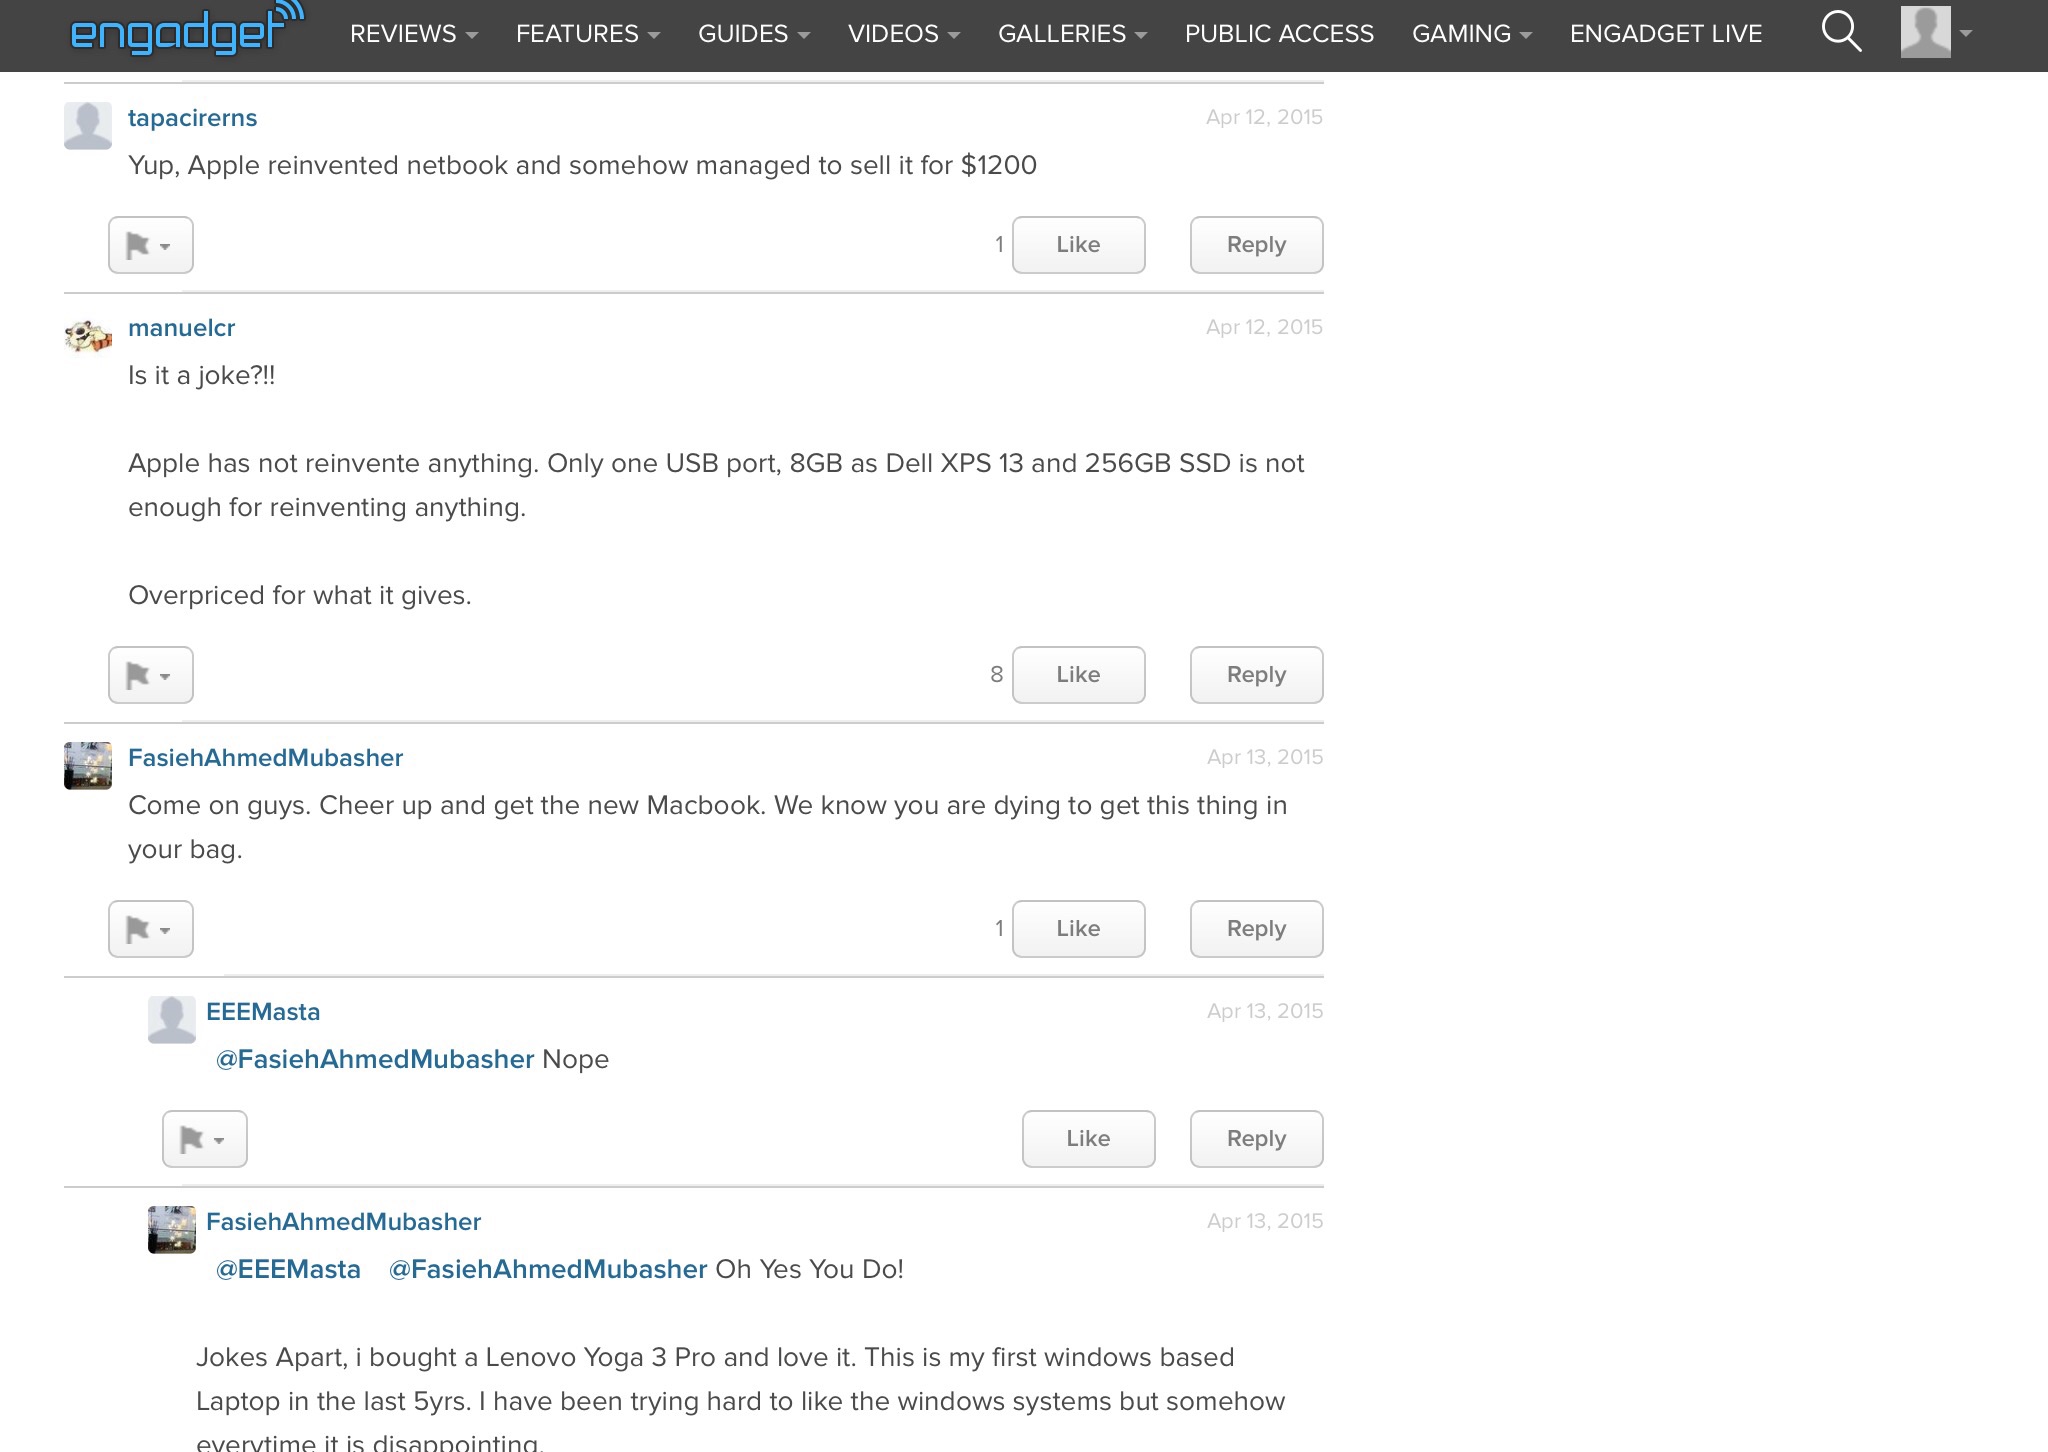Open the Gaming menu

coord(1472,34)
